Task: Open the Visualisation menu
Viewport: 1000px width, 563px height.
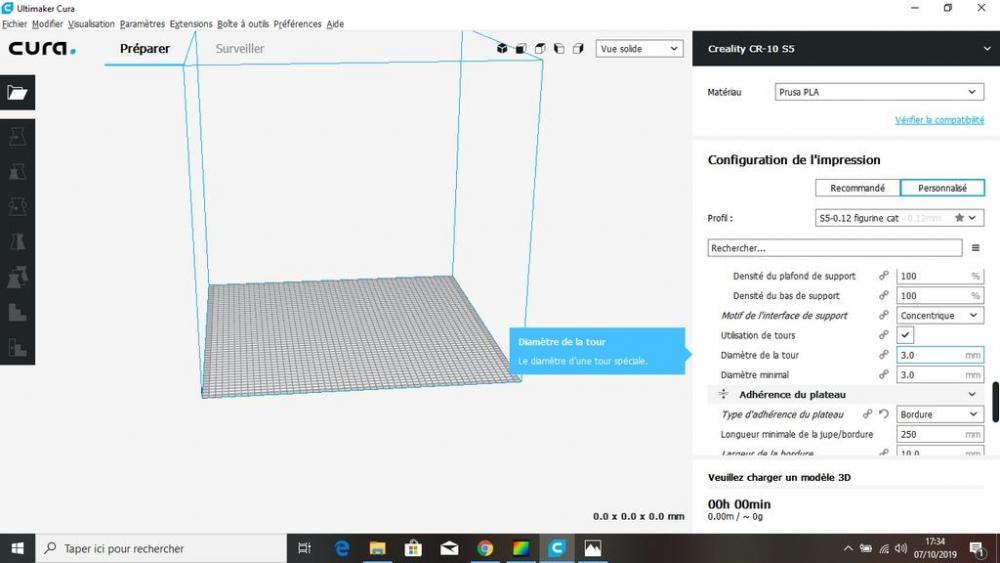Action: pyautogui.click(x=91, y=24)
